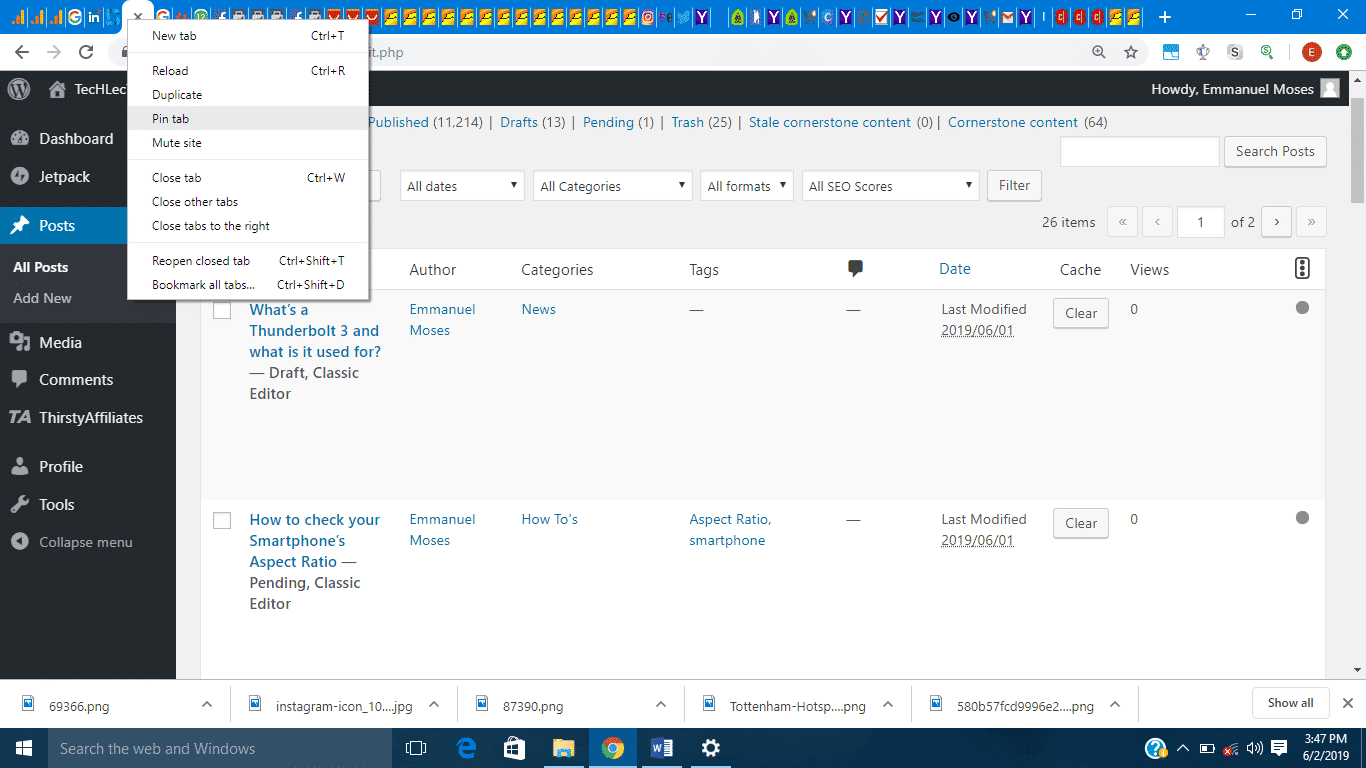The height and width of the screenshot is (768, 1366).
Task: Click the zoom magnifier icon in the address bar
Action: [1099, 52]
